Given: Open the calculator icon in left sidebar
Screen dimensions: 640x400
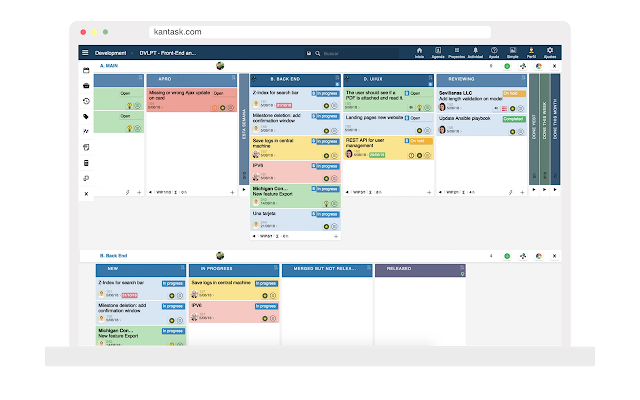Looking at the screenshot, I should tap(86, 163).
